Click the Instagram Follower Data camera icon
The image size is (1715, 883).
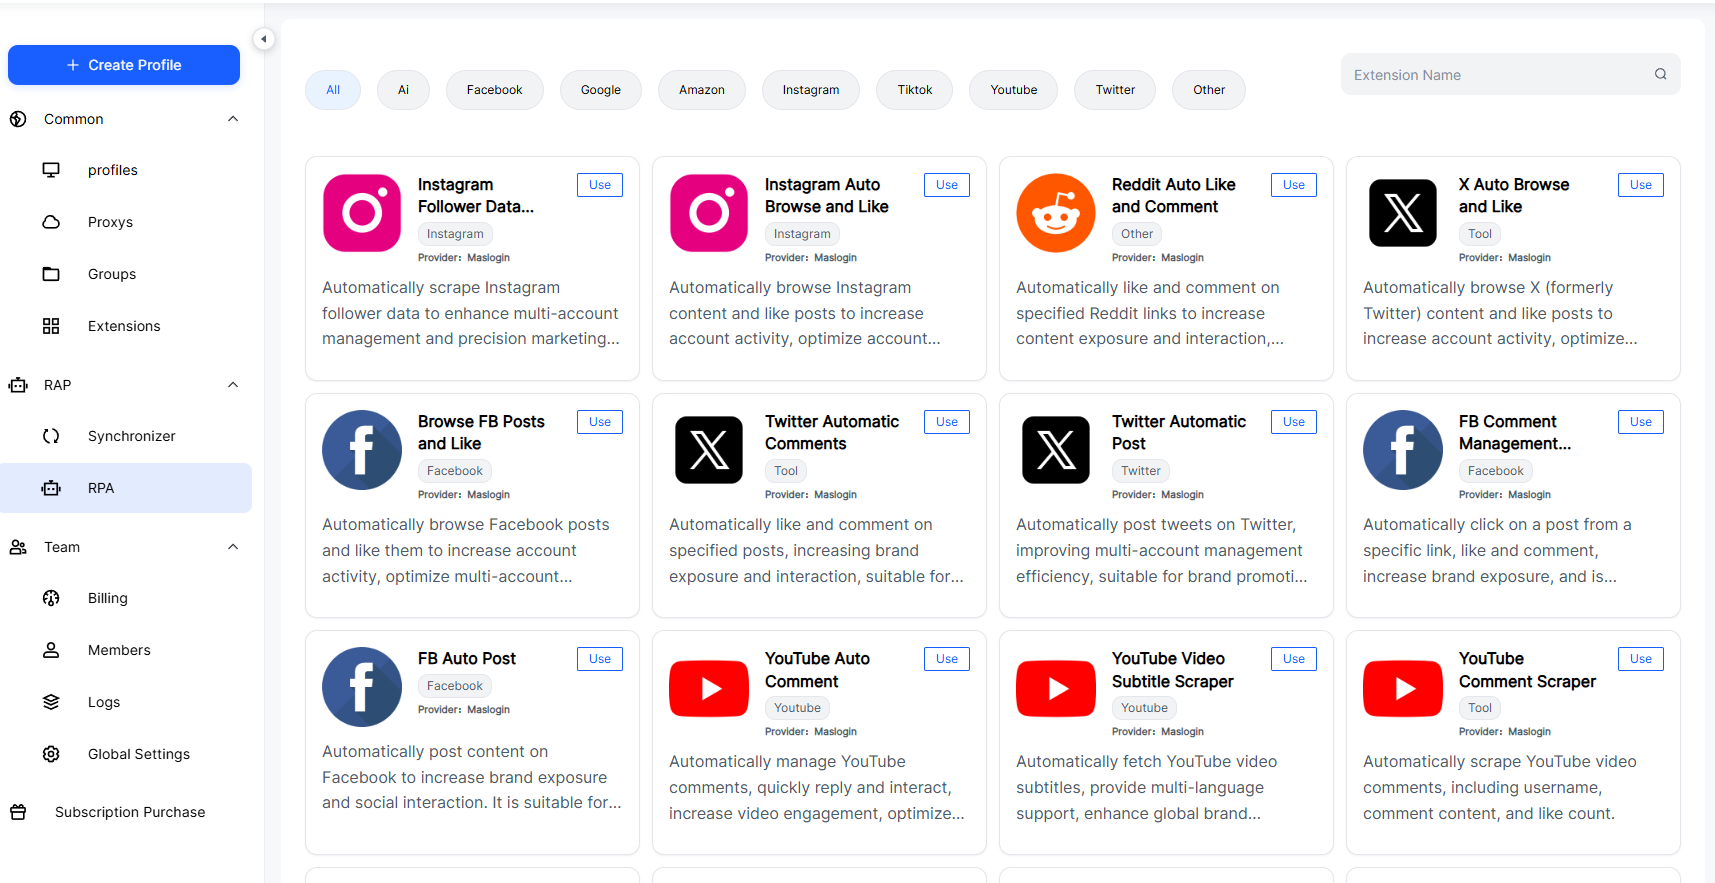click(362, 213)
